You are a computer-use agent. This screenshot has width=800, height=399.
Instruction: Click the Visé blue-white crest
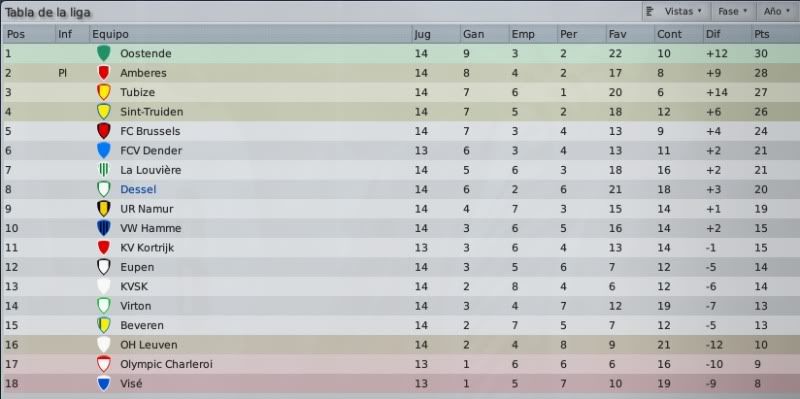104,383
